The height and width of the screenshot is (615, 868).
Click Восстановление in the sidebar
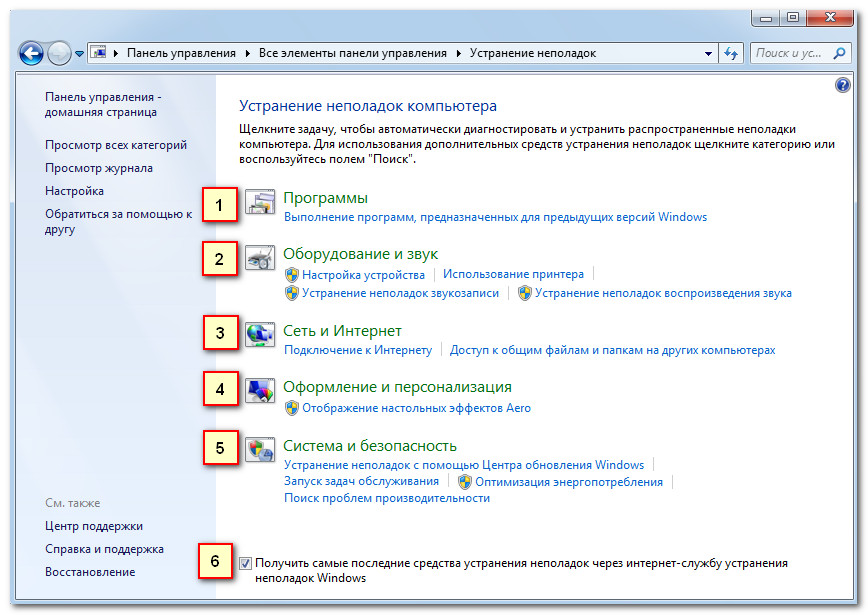click(x=90, y=572)
